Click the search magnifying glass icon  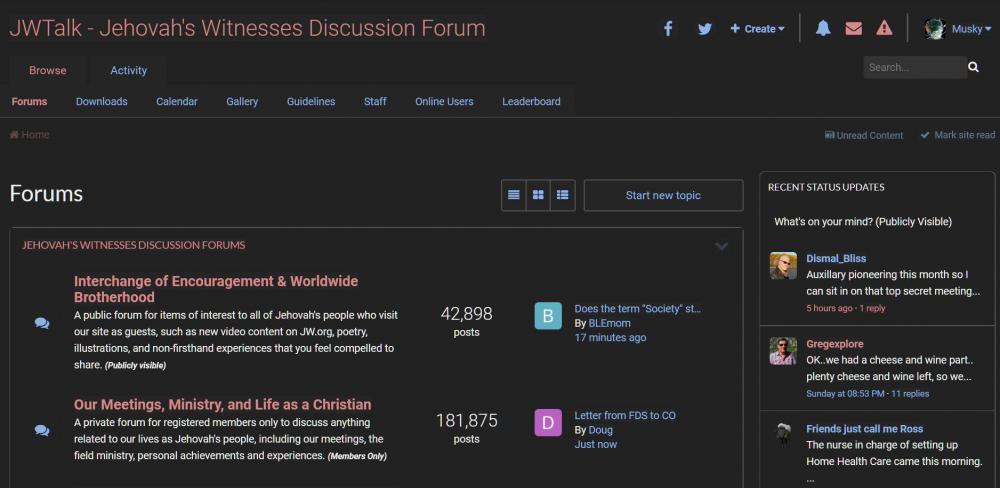(x=974, y=68)
